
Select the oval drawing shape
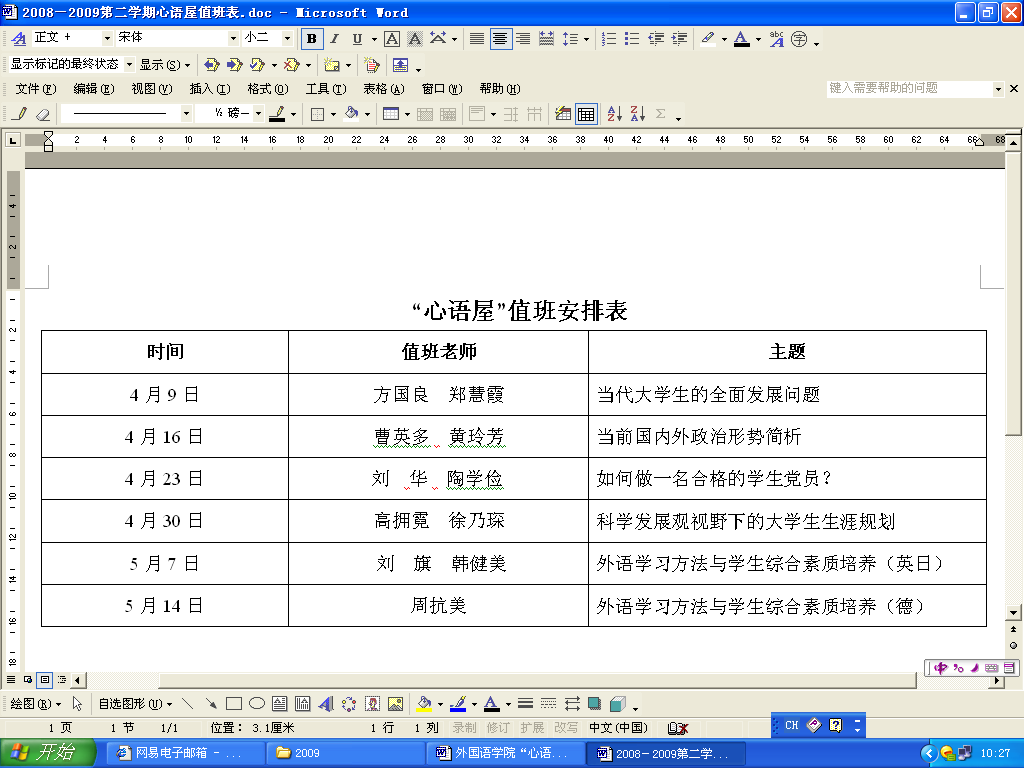coord(256,703)
